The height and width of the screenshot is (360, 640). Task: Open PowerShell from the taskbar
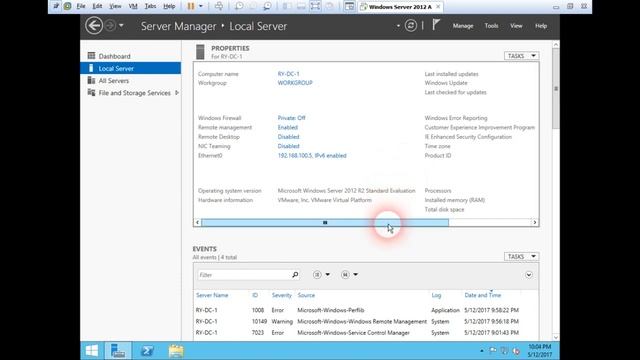pos(147,351)
